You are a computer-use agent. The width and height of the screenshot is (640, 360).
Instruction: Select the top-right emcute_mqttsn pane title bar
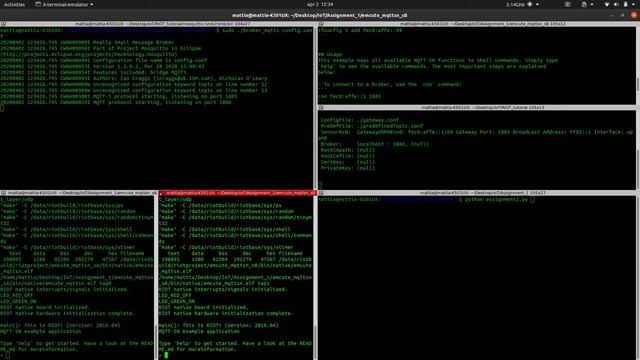coord(478,24)
